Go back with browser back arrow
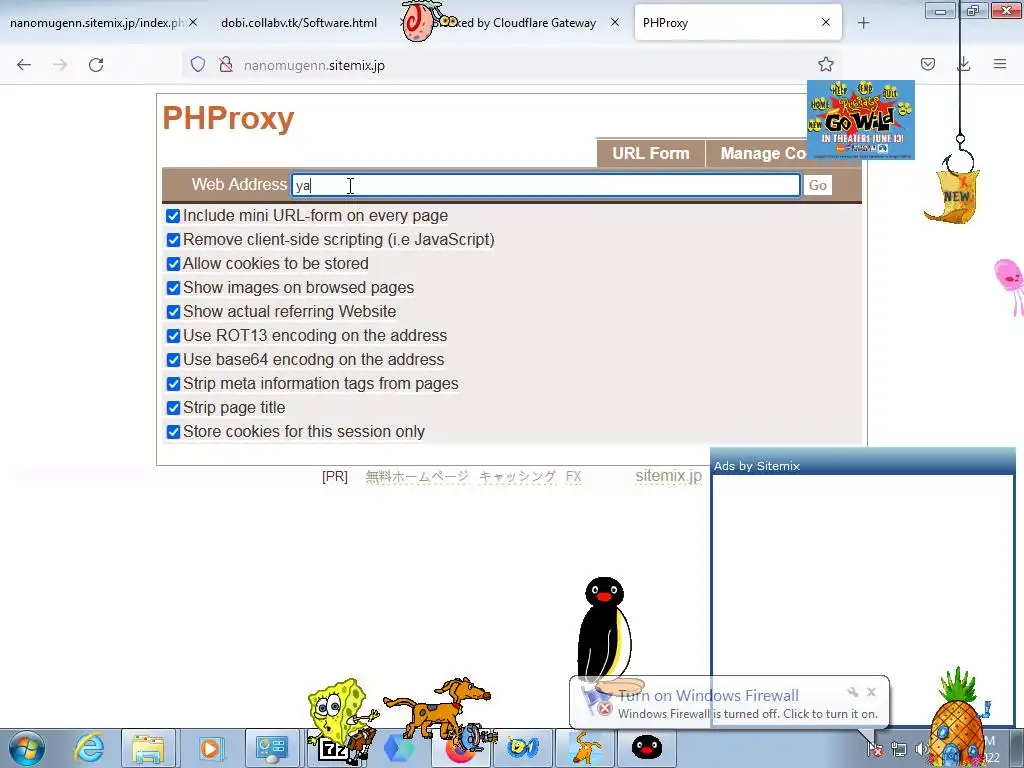Screen dimensions: 1024x768 24,65
